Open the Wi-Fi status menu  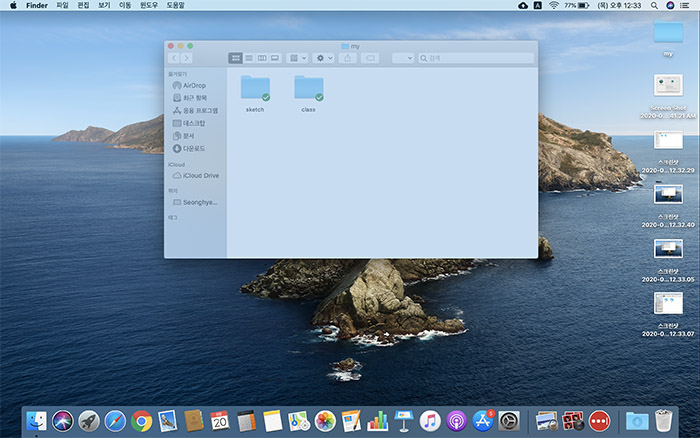pos(554,5)
